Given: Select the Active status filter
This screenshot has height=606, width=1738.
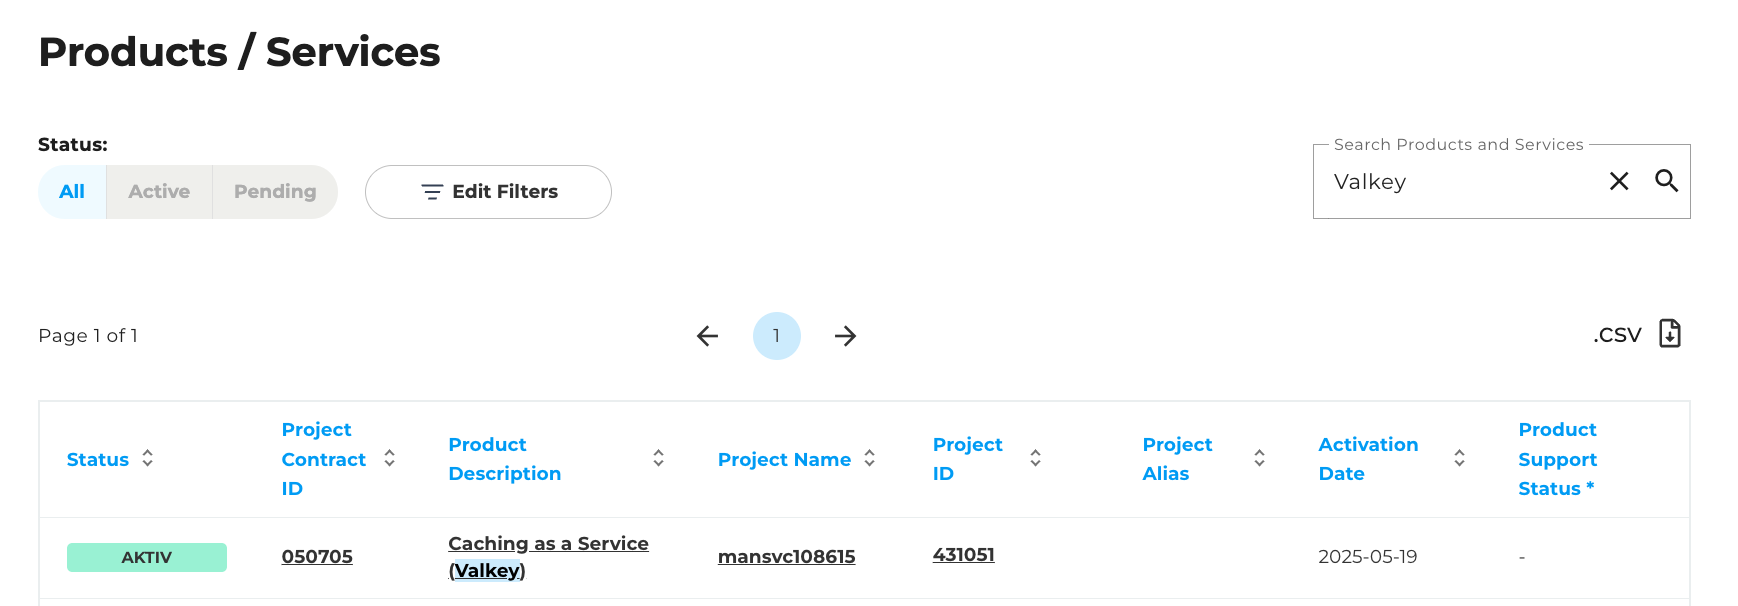Looking at the screenshot, I should 159,192.
